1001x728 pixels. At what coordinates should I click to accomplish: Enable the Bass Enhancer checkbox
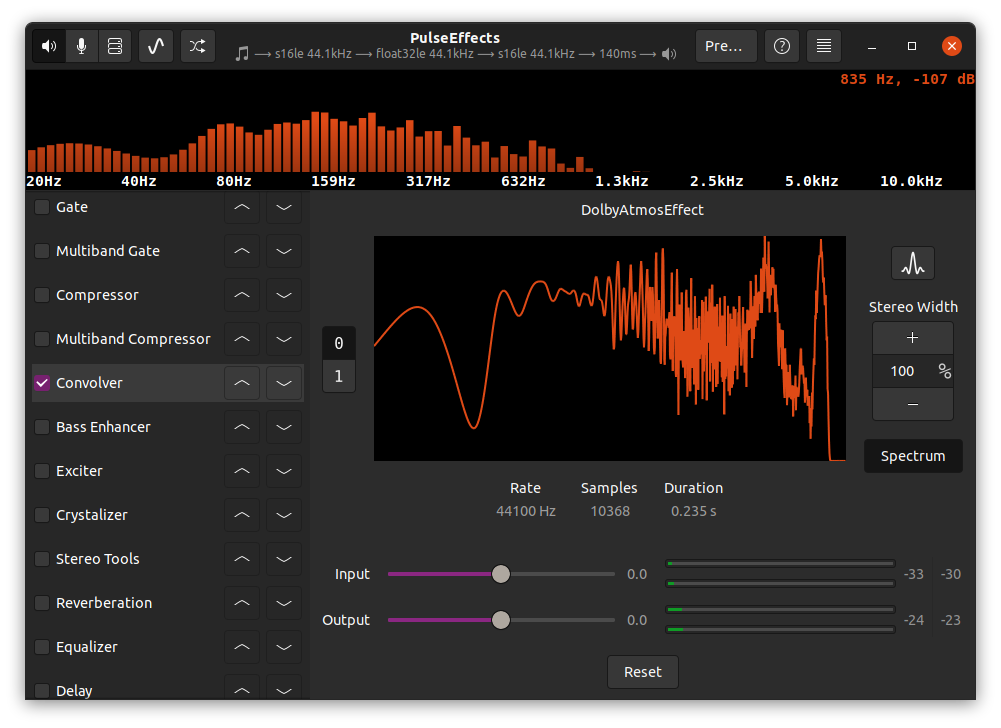click(42, 427)
